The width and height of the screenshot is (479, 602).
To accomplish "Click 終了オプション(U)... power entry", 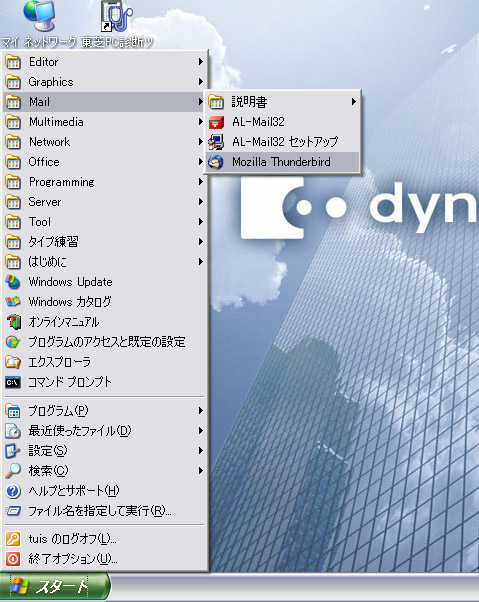I will pos(105,559).
